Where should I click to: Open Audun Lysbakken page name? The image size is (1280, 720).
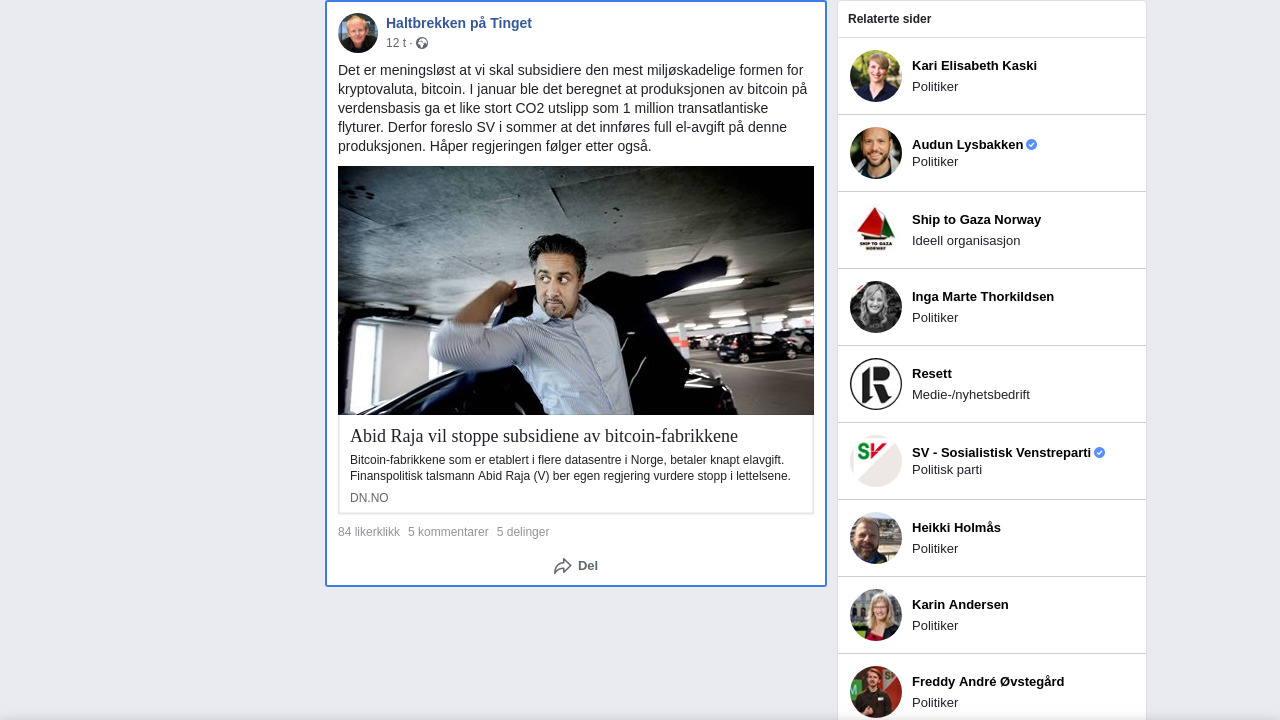coord(967,145)
